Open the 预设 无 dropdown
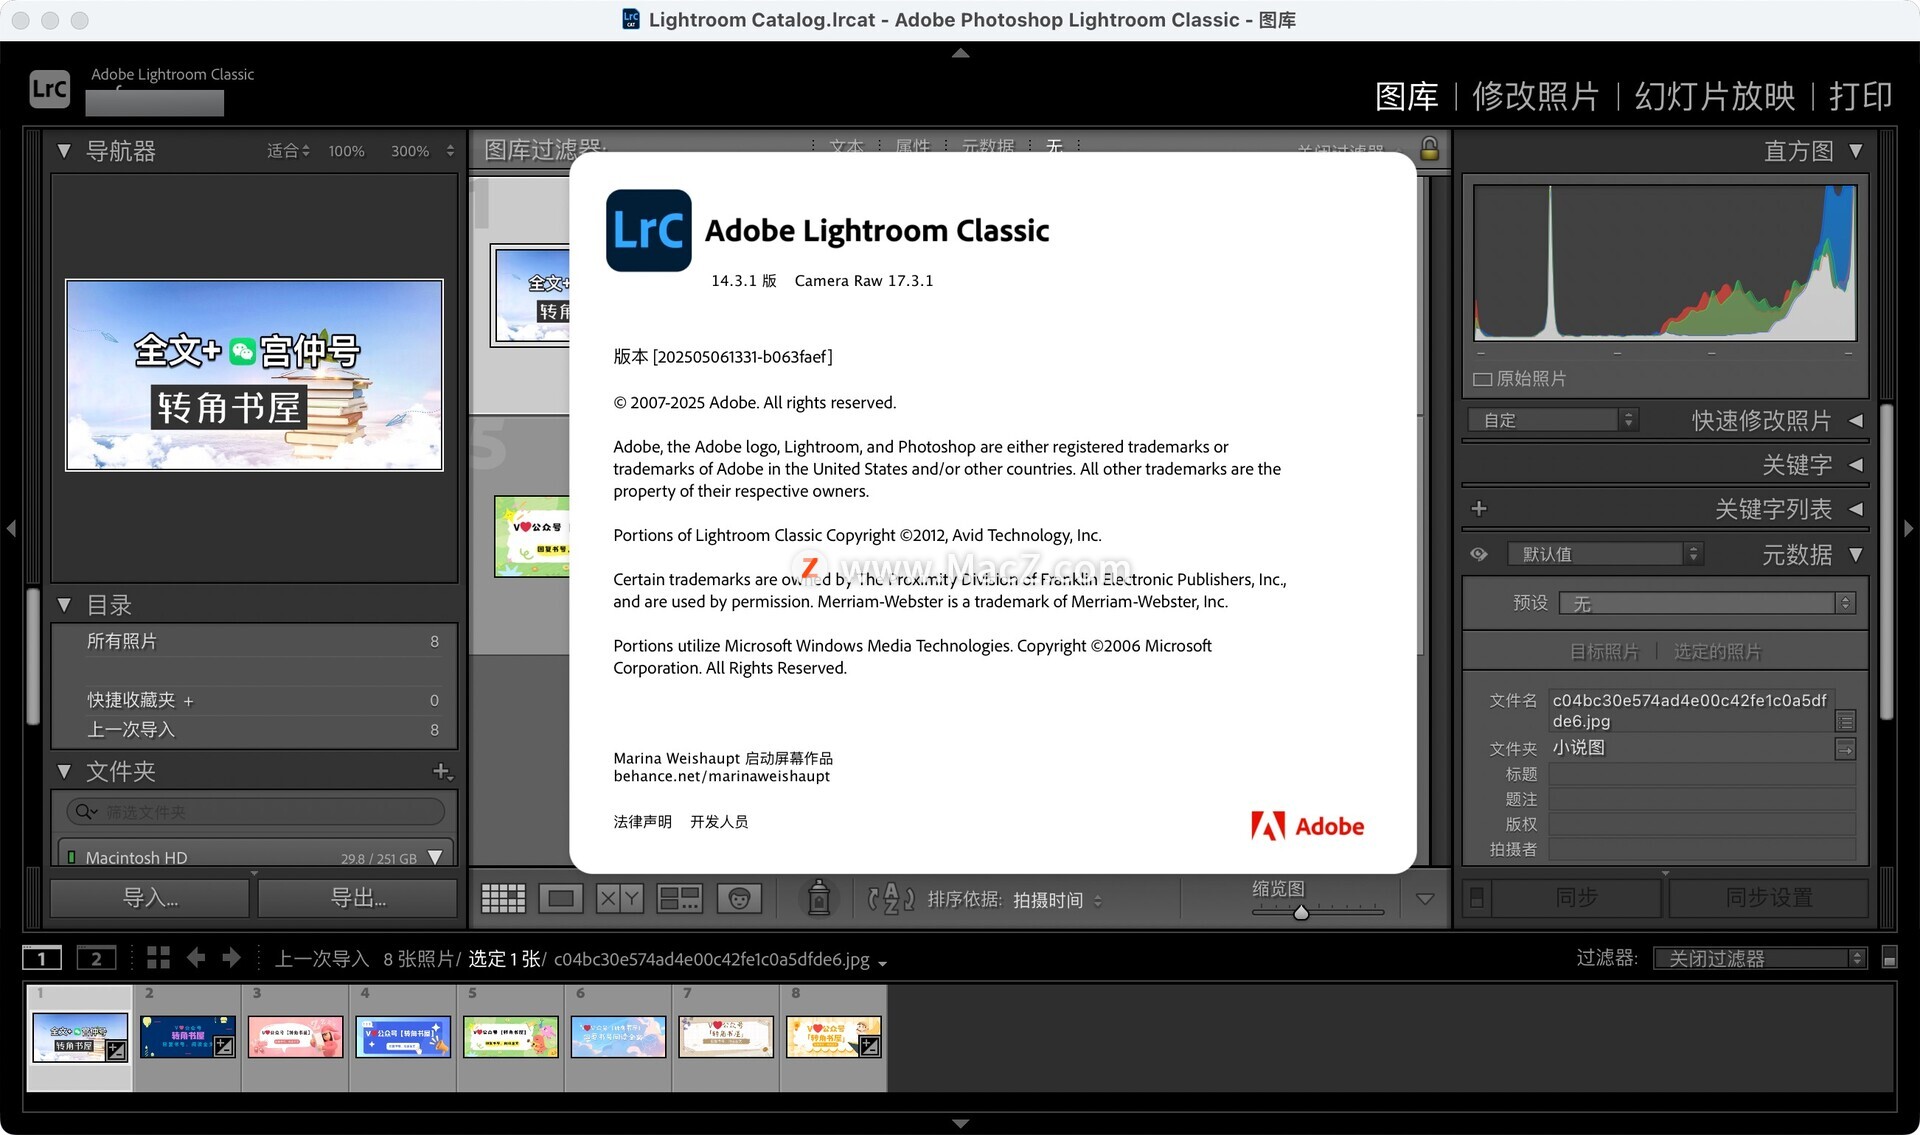The width and height of the screenshot is (1920, 1135). [x=1707, y=603]
